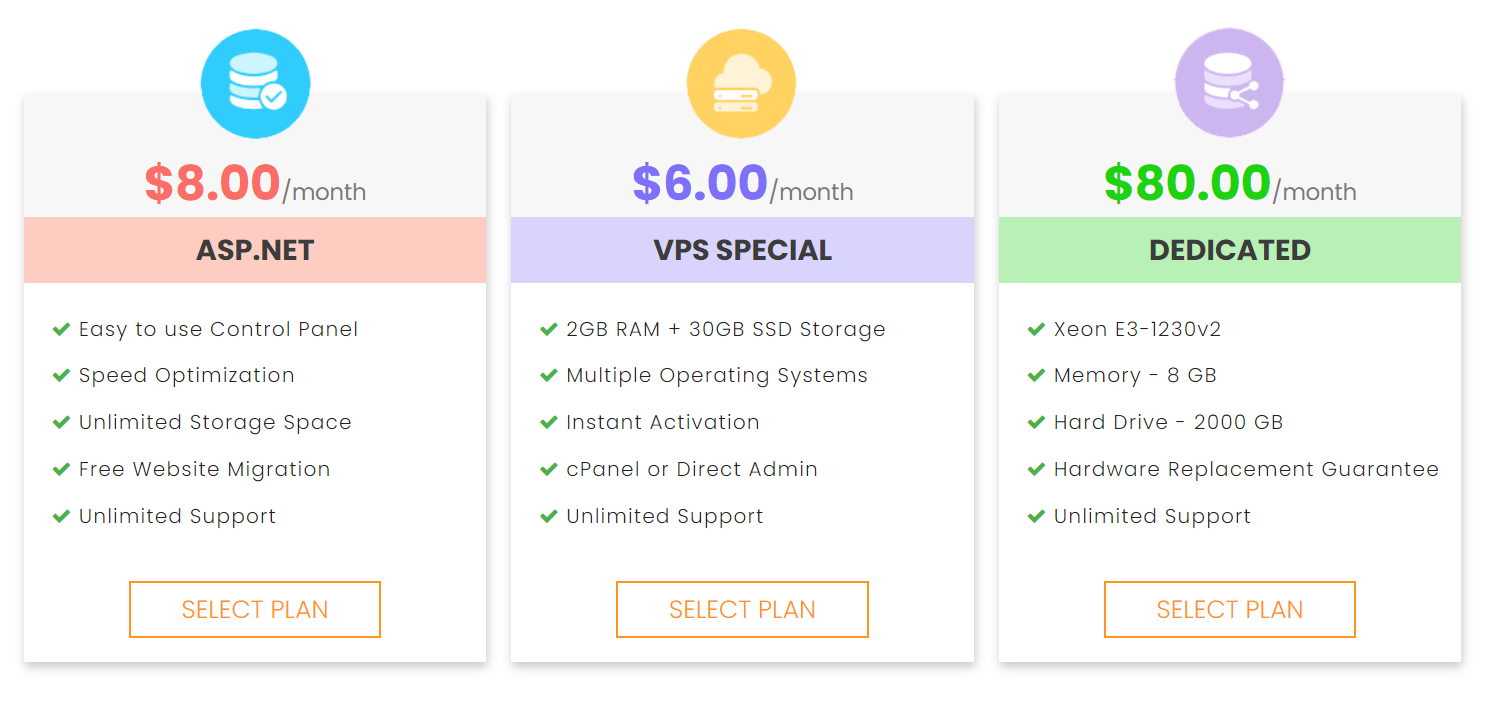Click the blue database icon above ASP.NET

click(x=255, y=83)
